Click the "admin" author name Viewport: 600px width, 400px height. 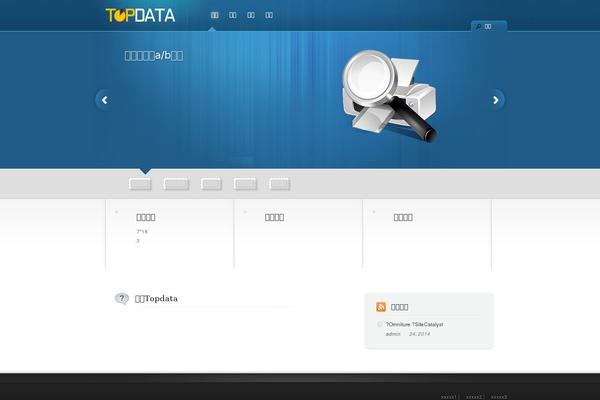[393, 334]
